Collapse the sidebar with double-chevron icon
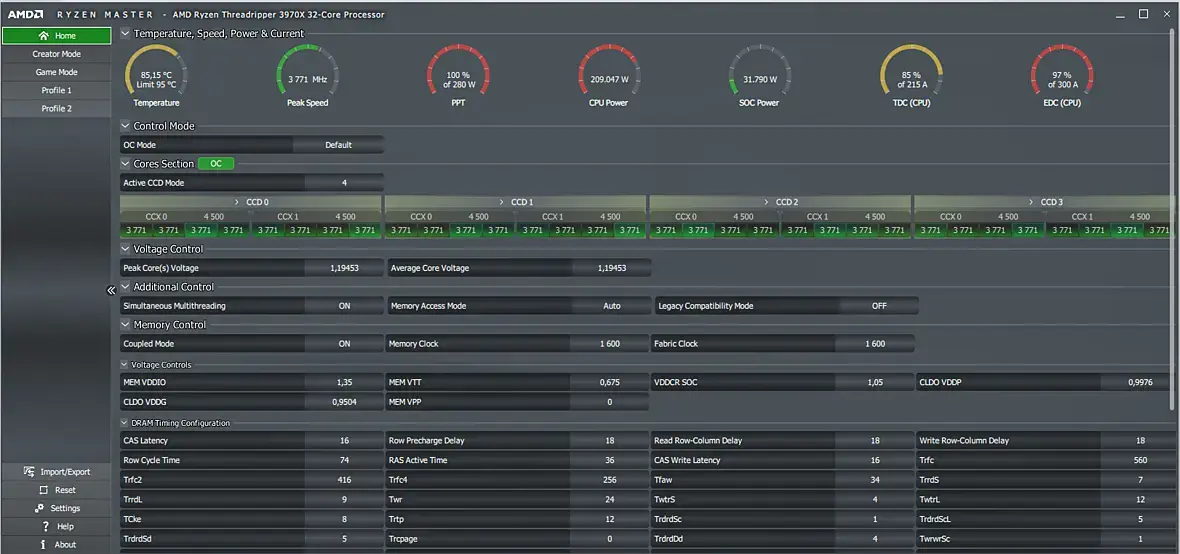The height and width of the screenshot is (554, 1180). (111, 290)
